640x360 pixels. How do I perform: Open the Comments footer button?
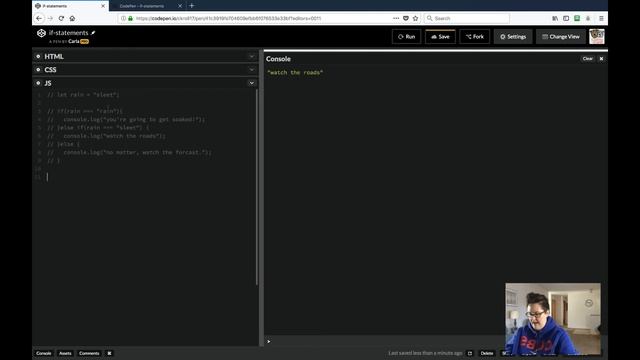89,353
